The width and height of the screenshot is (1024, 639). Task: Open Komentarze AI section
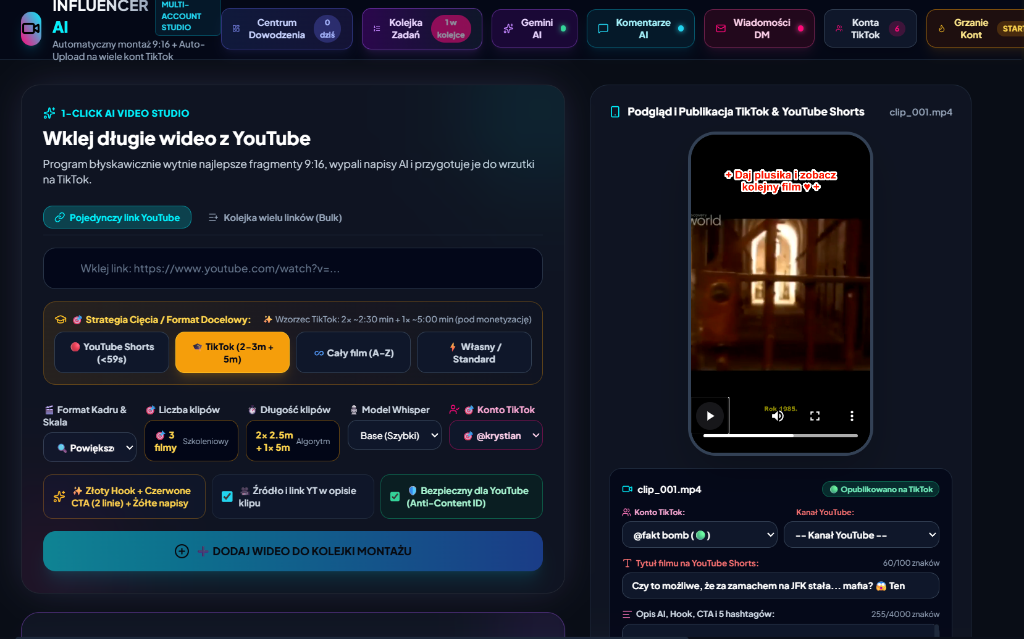[x=641, y=29]
